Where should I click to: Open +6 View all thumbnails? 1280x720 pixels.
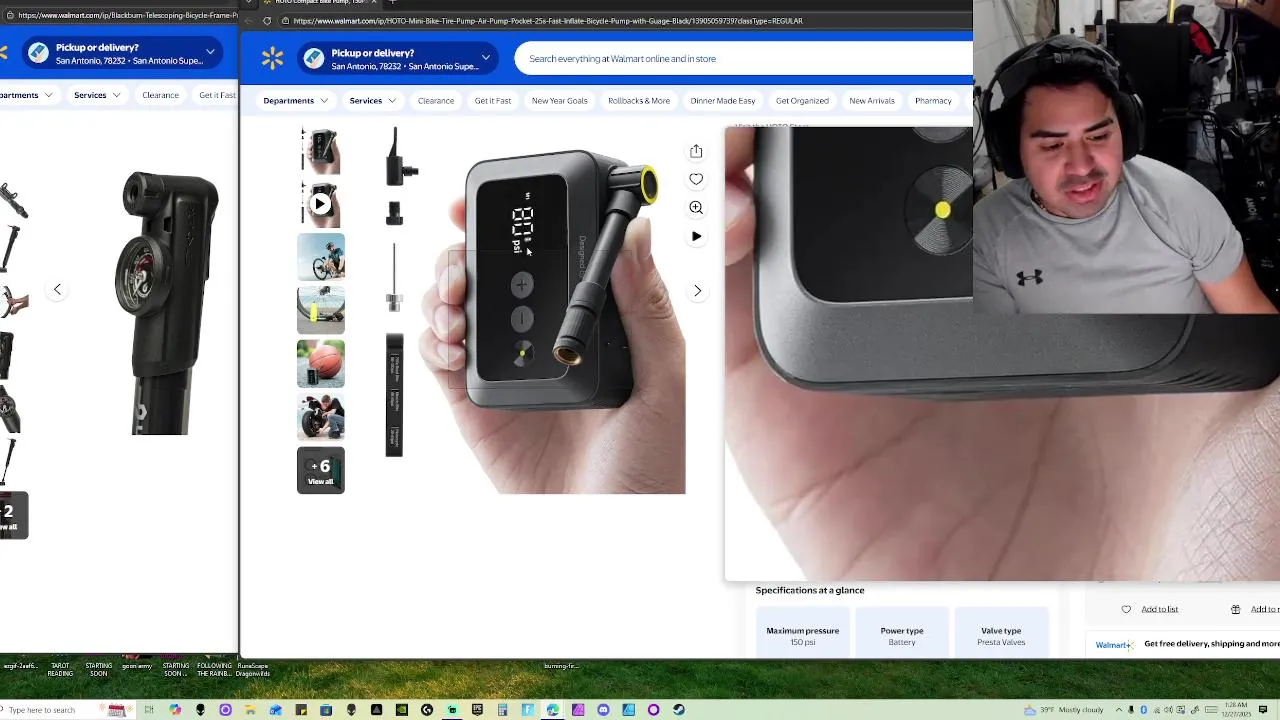tap(321, 471)
